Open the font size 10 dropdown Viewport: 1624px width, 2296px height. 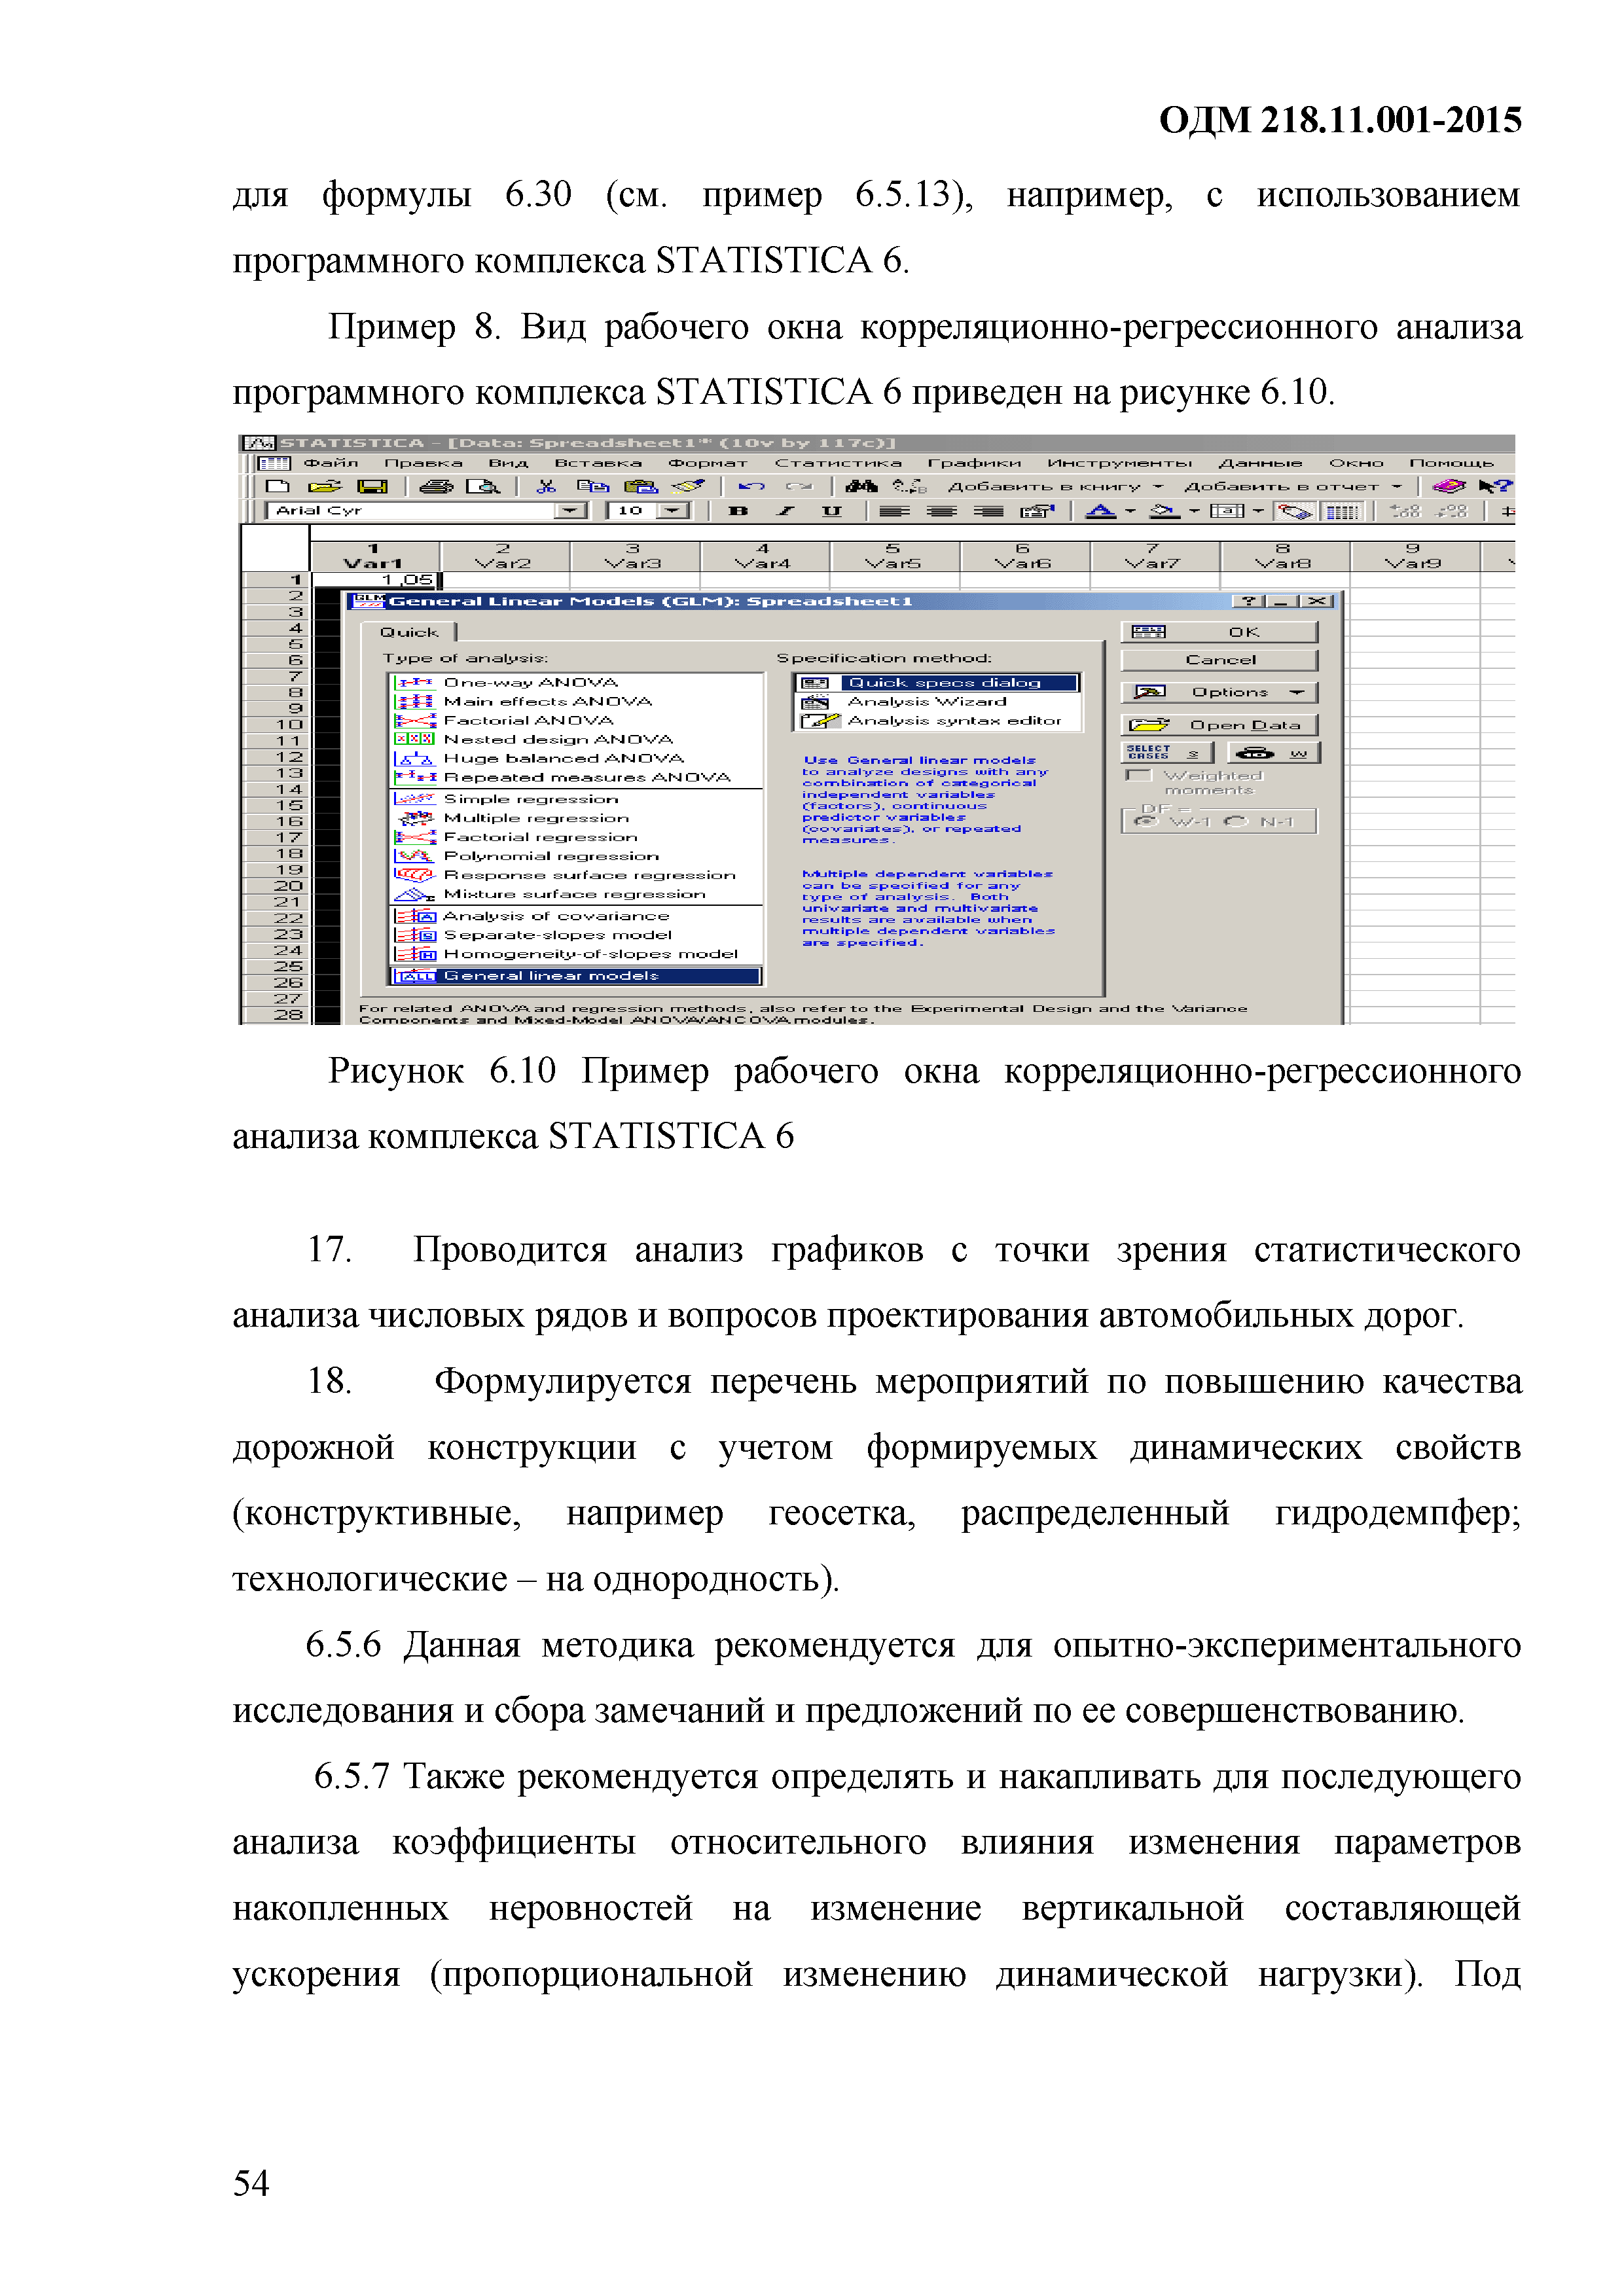[x=672, y=511]
